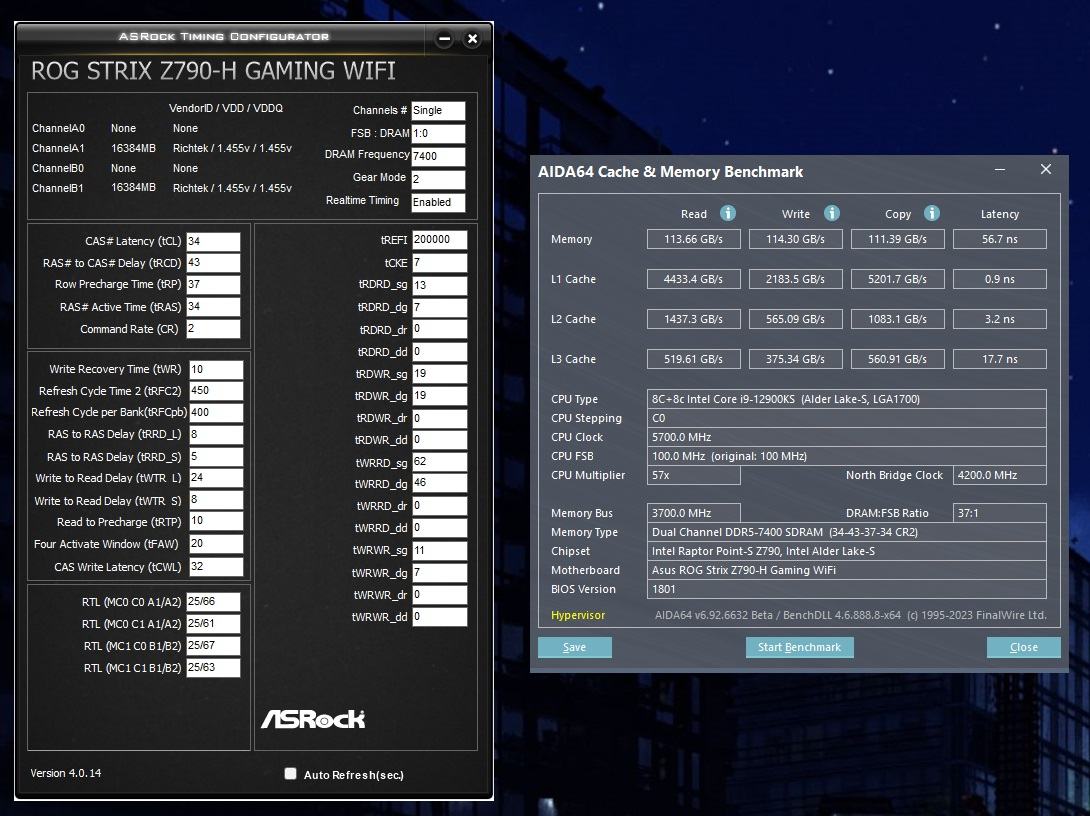Click the CPU Multiplier value 57x
Screen dimensions: 1090x816
coord(694,475)
